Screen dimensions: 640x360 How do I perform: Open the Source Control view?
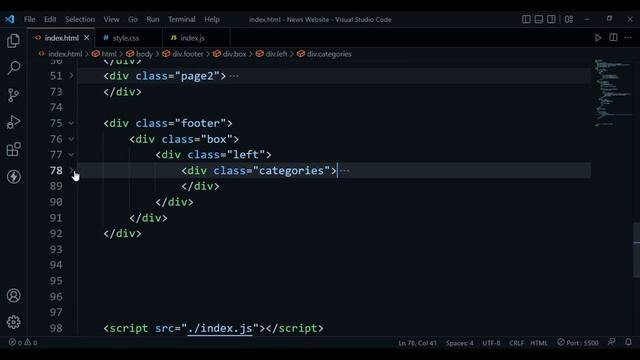click(13, 95)
